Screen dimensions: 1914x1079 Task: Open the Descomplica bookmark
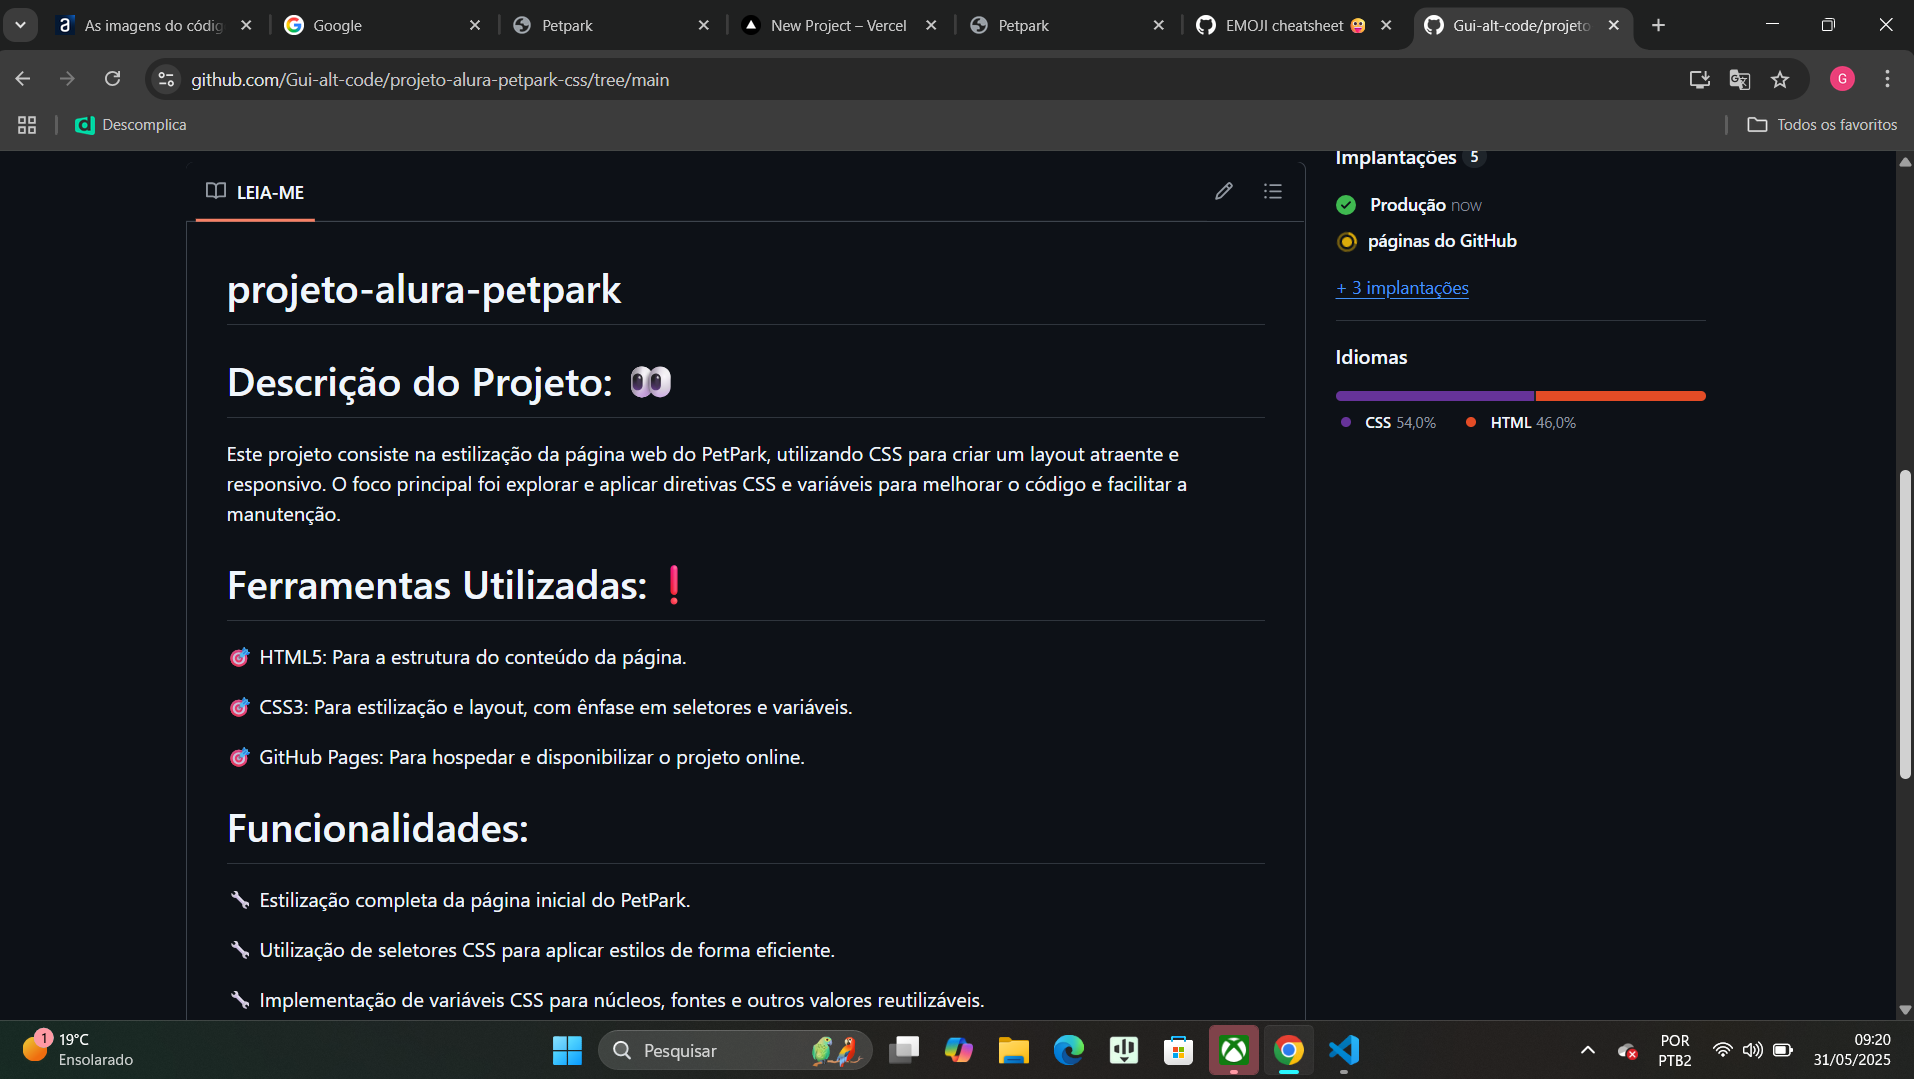[x=131, y=125]
